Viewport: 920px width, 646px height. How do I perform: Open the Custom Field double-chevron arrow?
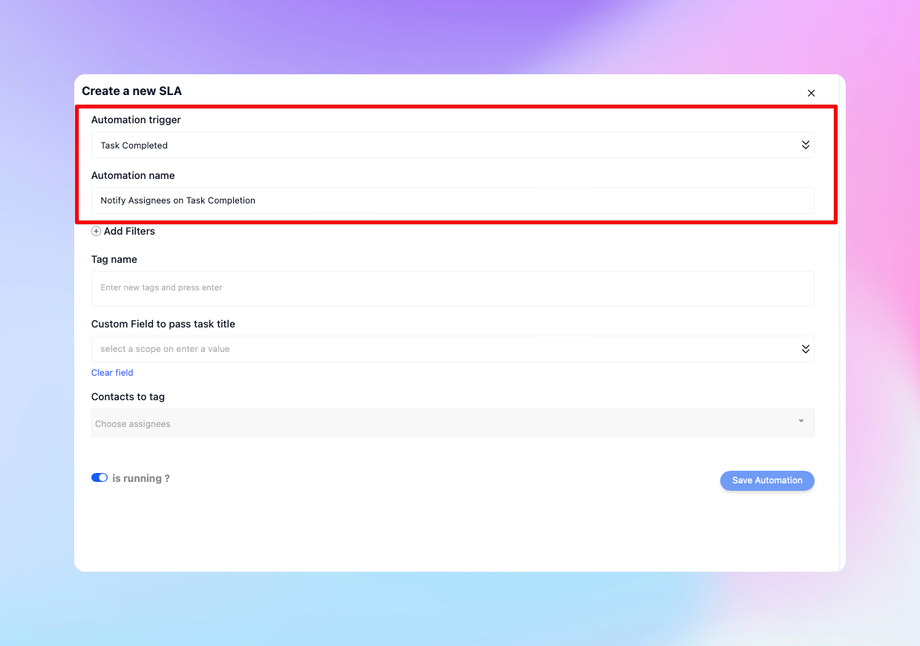point(805,349)
